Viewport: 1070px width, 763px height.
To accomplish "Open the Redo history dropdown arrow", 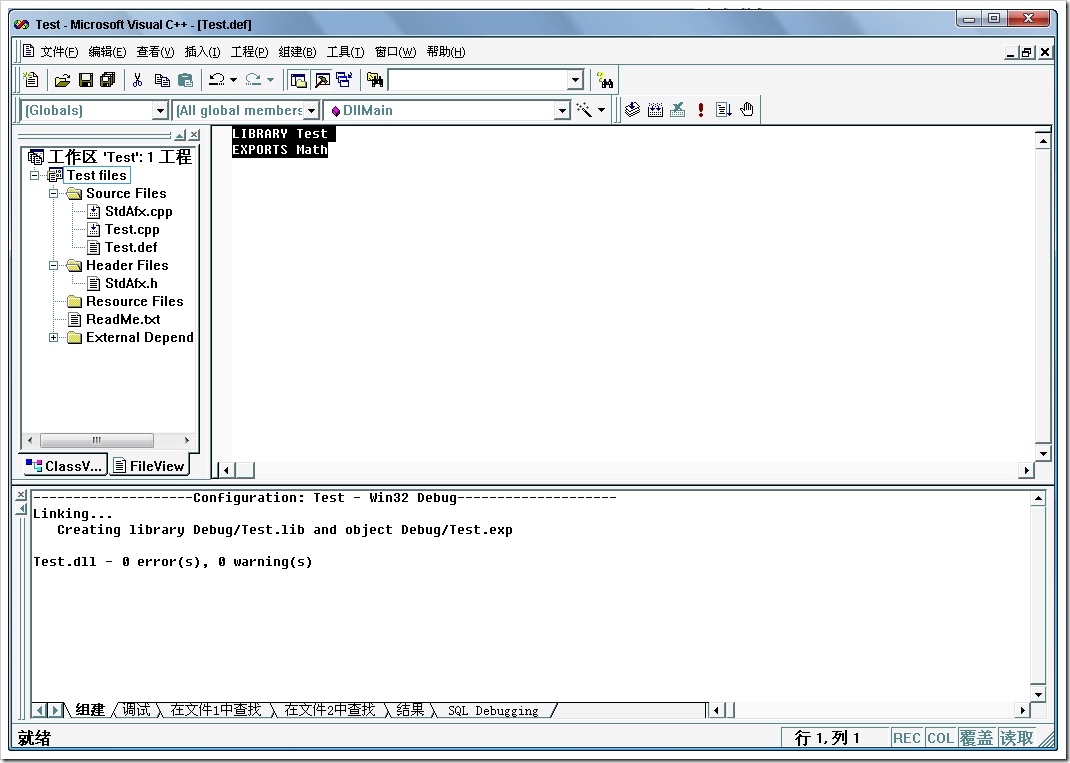I will coord(270,80).
